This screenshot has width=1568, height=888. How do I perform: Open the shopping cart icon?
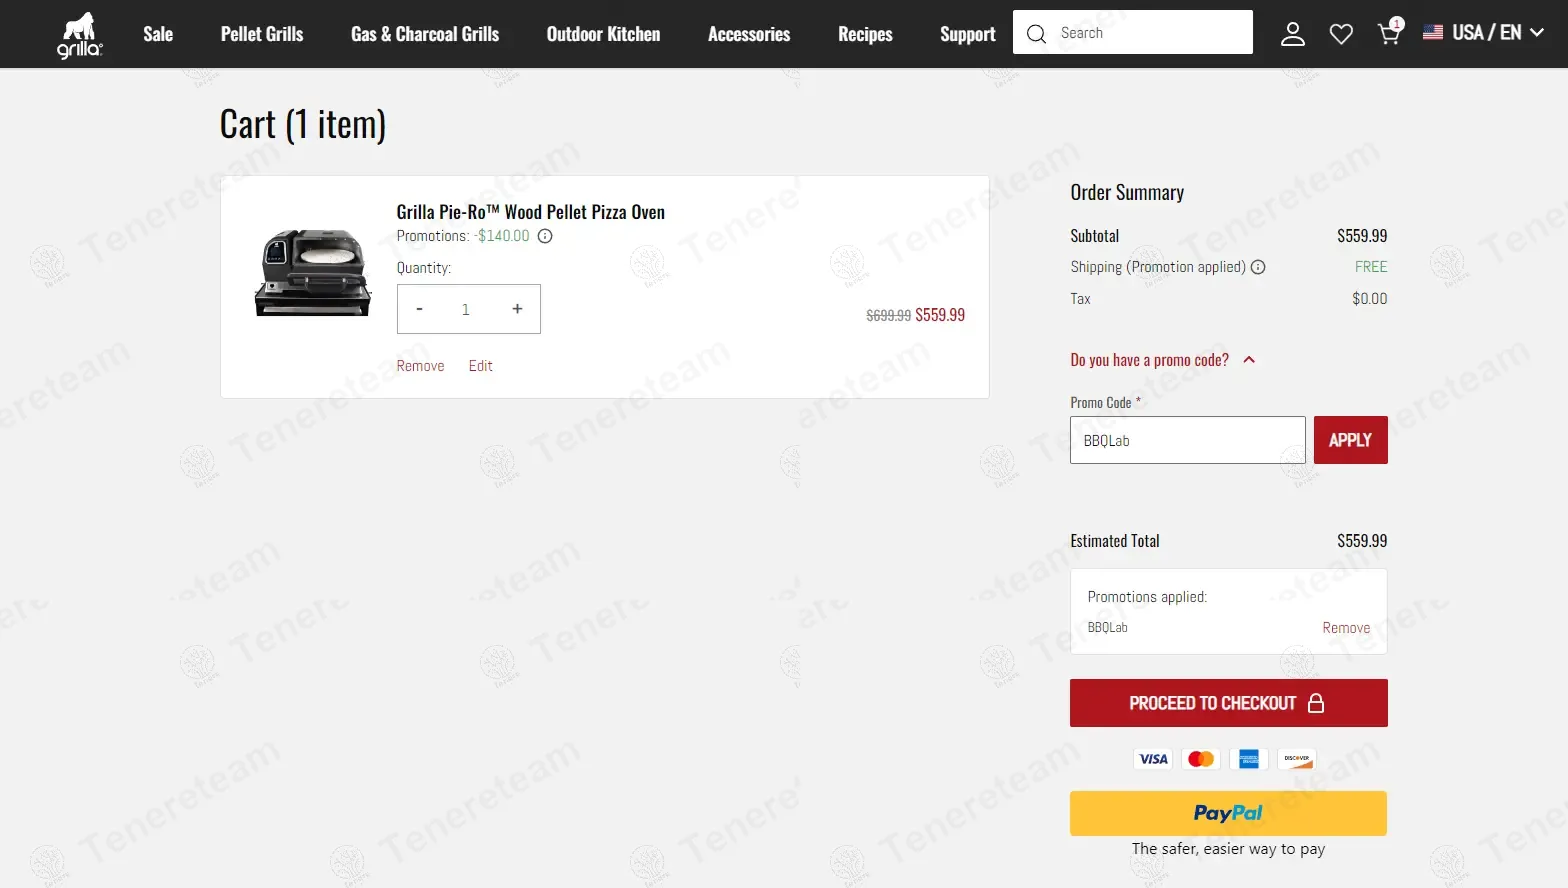coord(1388,34)
